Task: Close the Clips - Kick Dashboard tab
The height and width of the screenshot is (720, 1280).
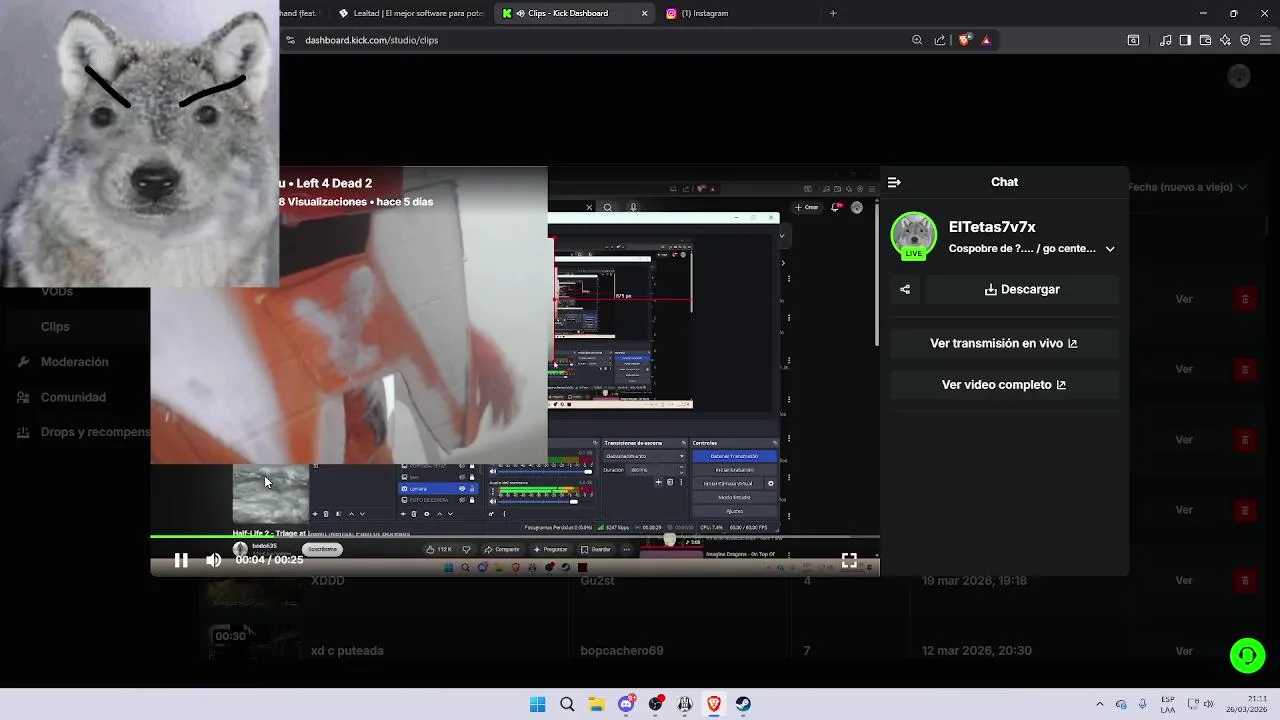Action: [644, 13]
